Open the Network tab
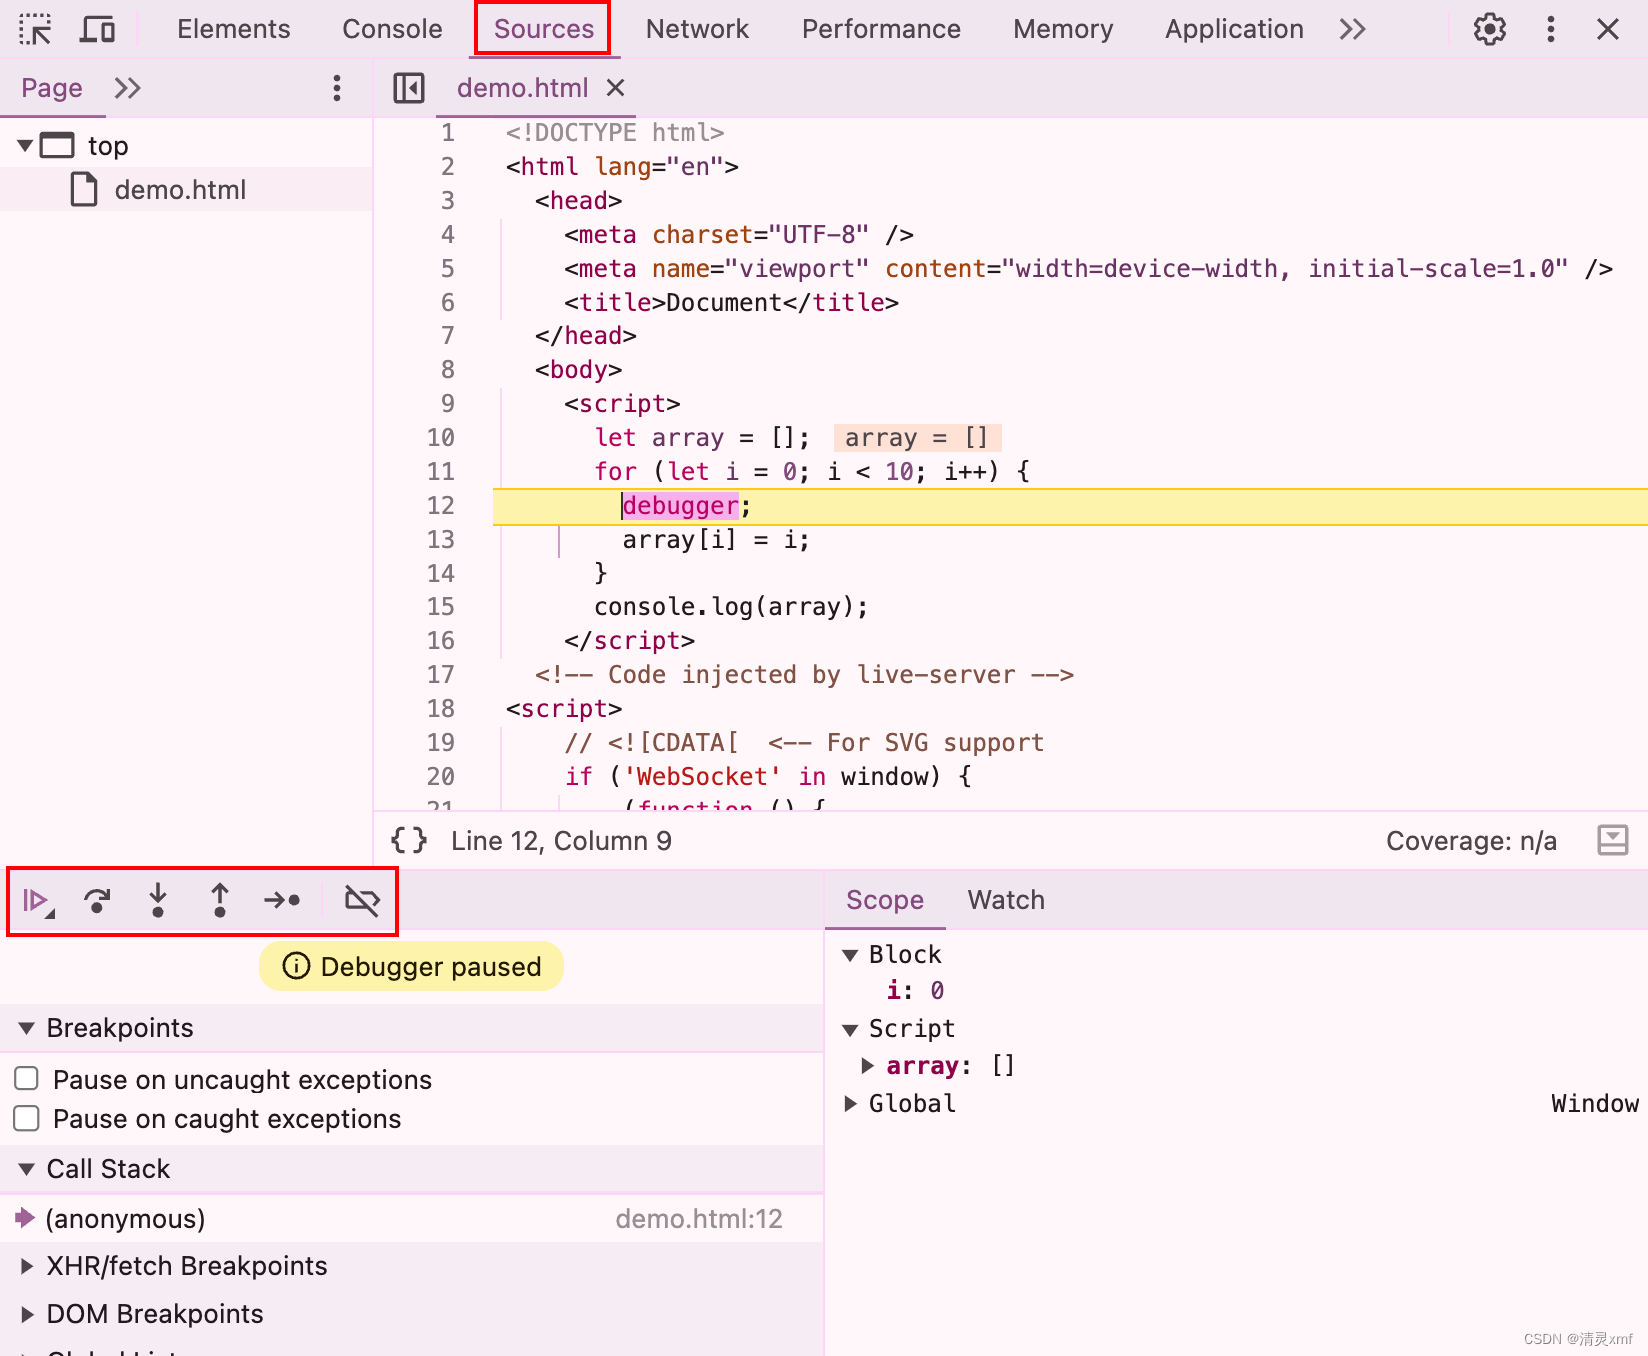The height and width of the screenshot is (1356, 1648). 697,29
